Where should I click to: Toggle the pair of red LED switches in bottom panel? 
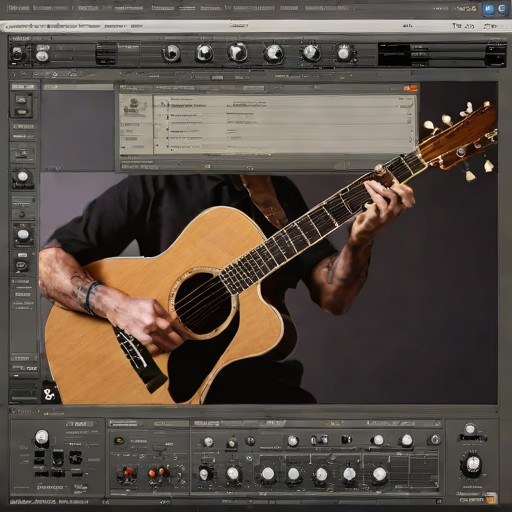coord(158,472)
